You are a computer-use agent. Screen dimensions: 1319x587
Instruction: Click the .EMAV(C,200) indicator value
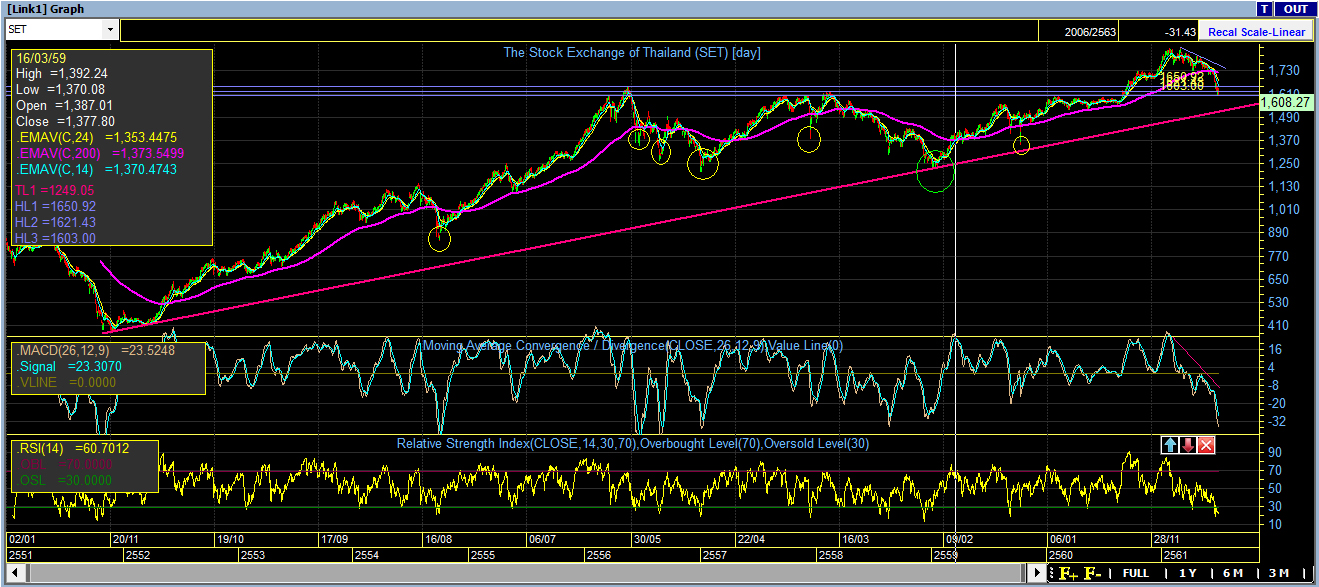(x=100, y=153)
